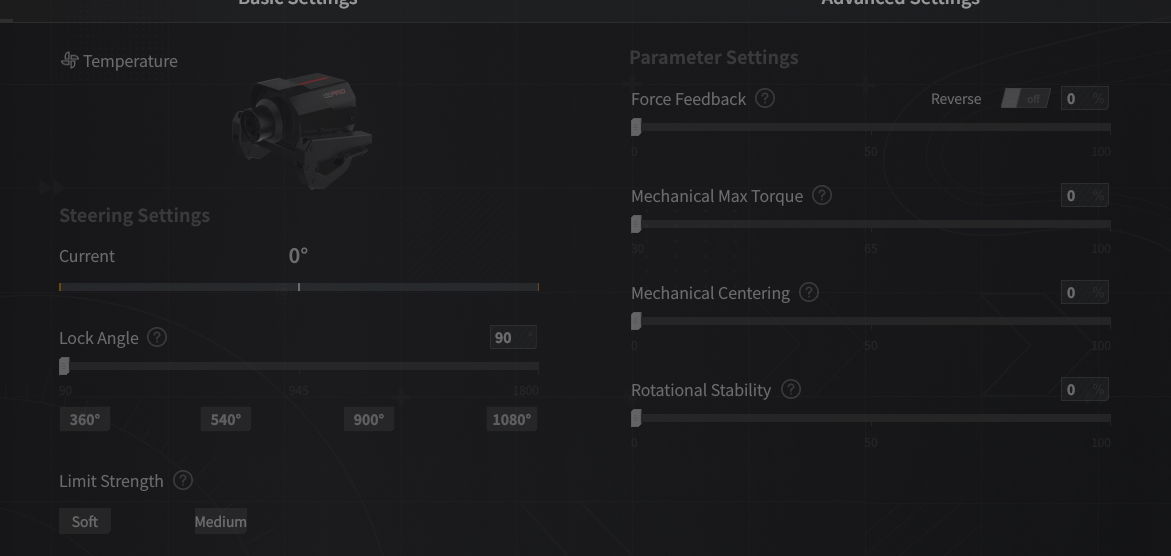Open the Mechanical Centering help icon
This screenshot has width=1171, height=556.
(809, 291)
